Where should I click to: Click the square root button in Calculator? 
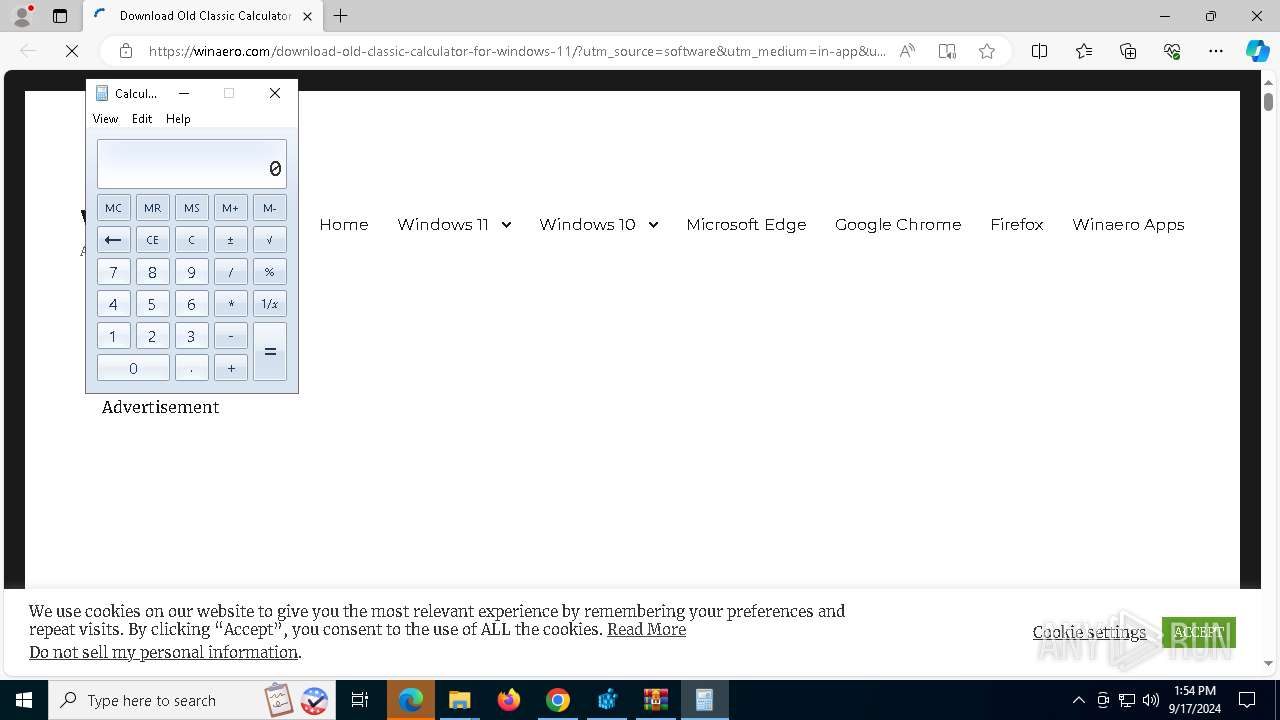point(270,240)
